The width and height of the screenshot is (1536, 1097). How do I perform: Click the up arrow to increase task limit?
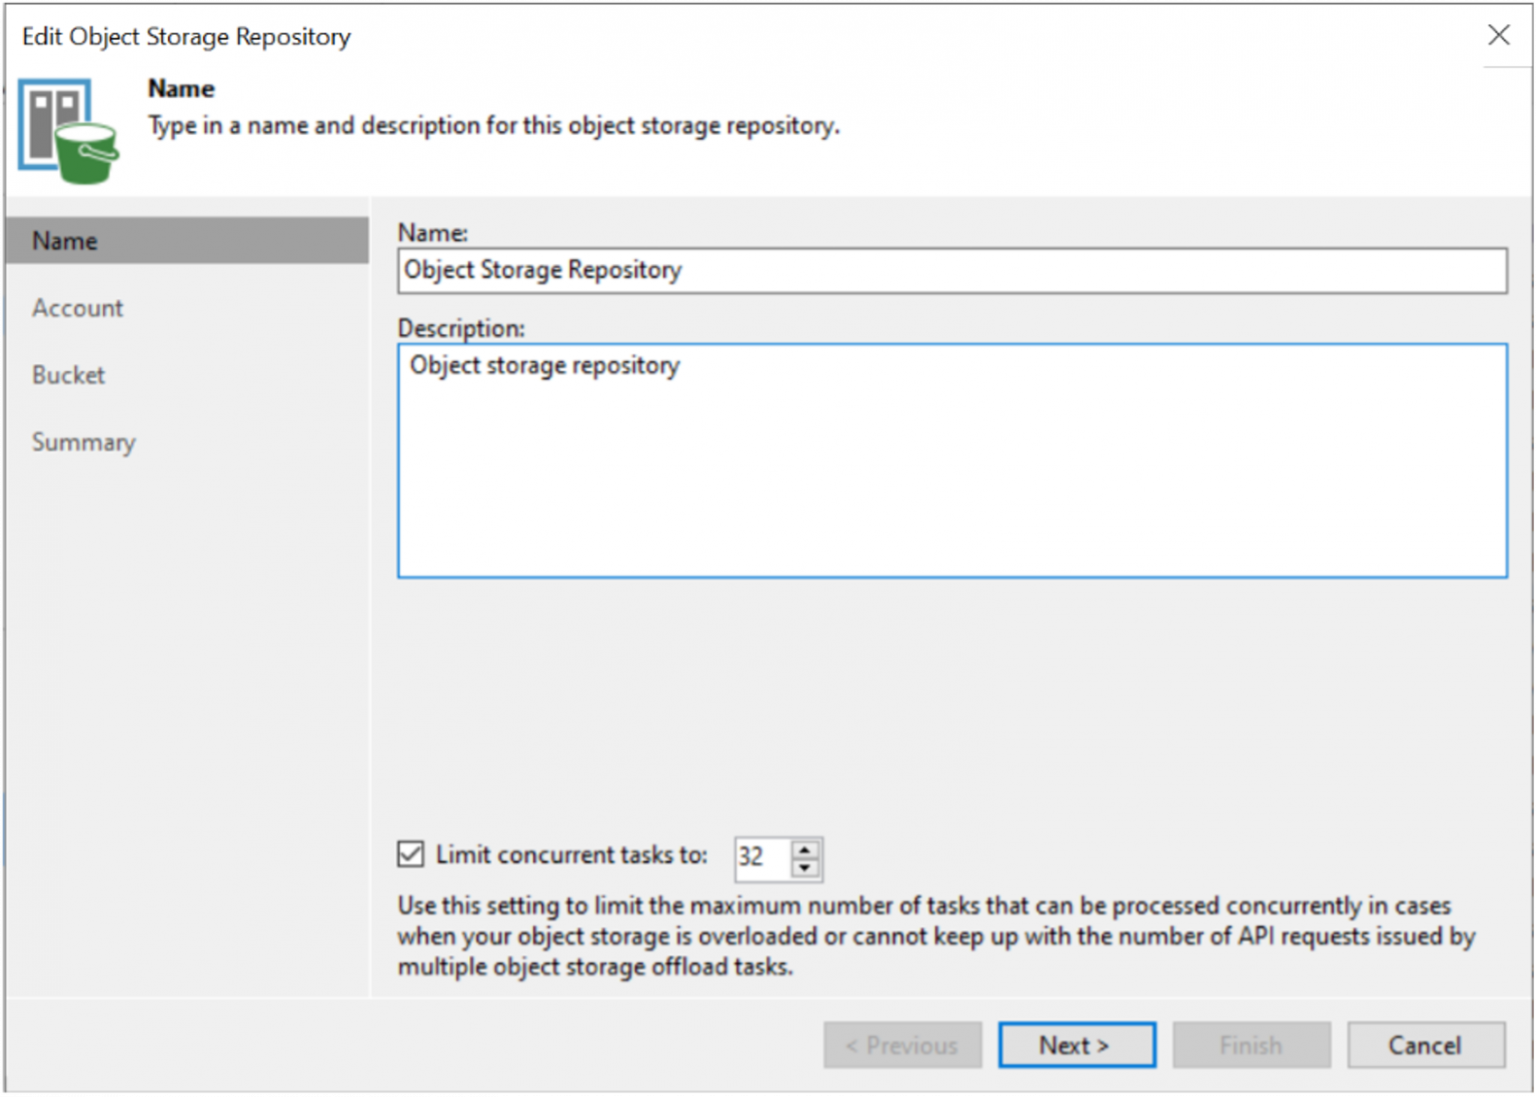[x=805, y=848]
